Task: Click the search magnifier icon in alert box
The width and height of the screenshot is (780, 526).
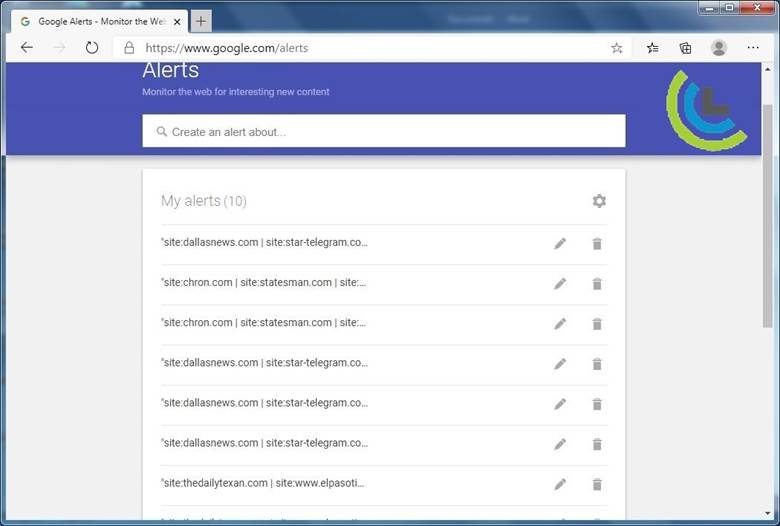Action: pyautogui.click(x=162, y=131)
